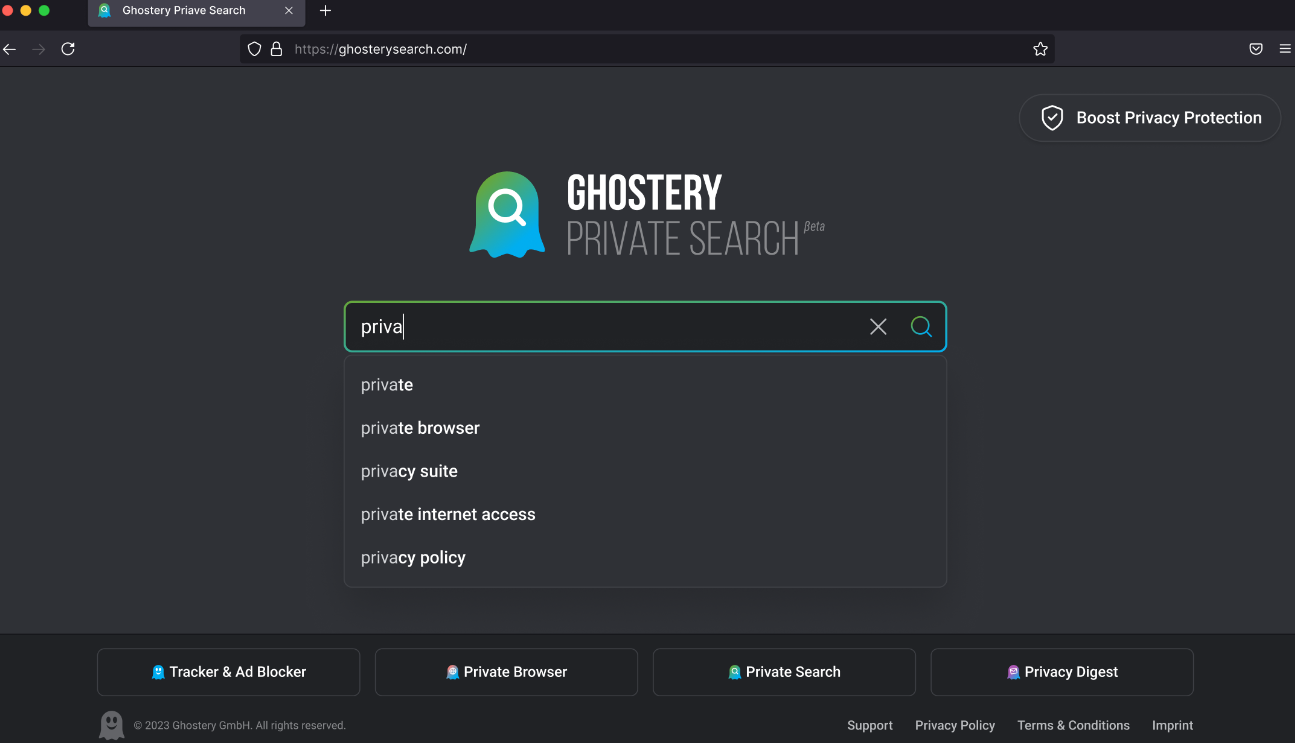
Task: Bookmark this page with the star
Action: coord(1040,49)
